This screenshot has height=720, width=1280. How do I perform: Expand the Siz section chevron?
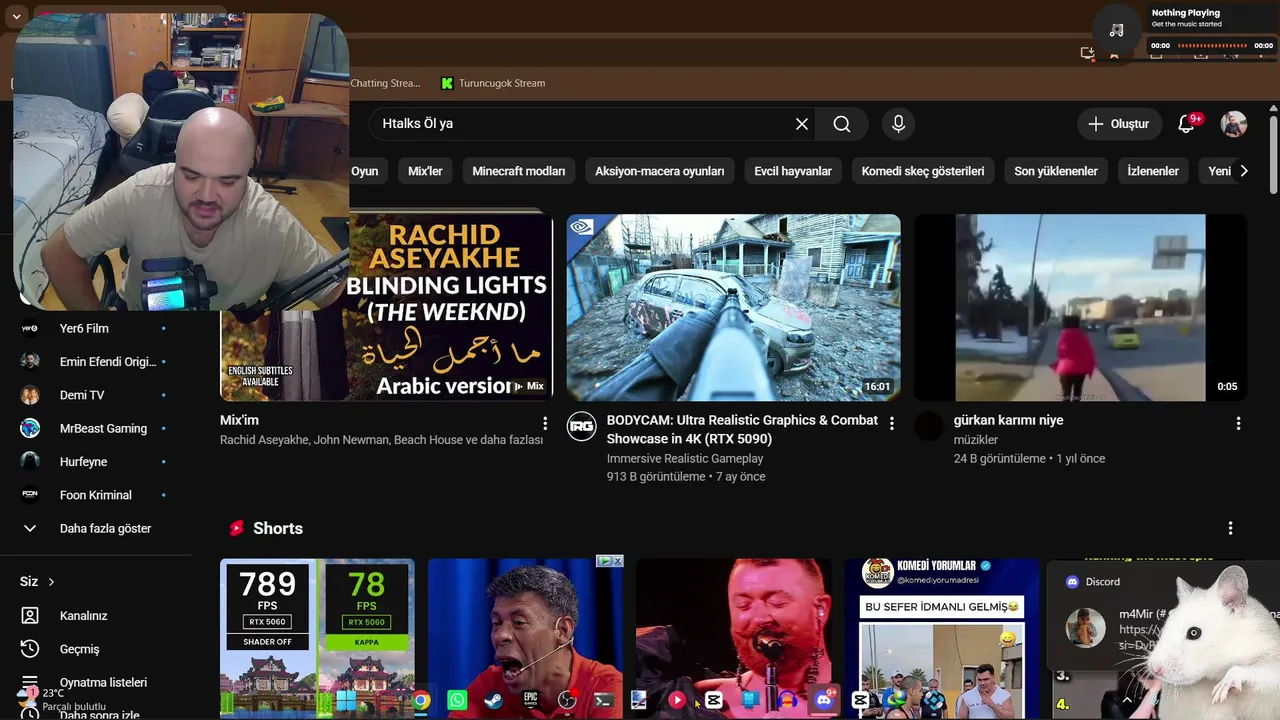(51, 582)
